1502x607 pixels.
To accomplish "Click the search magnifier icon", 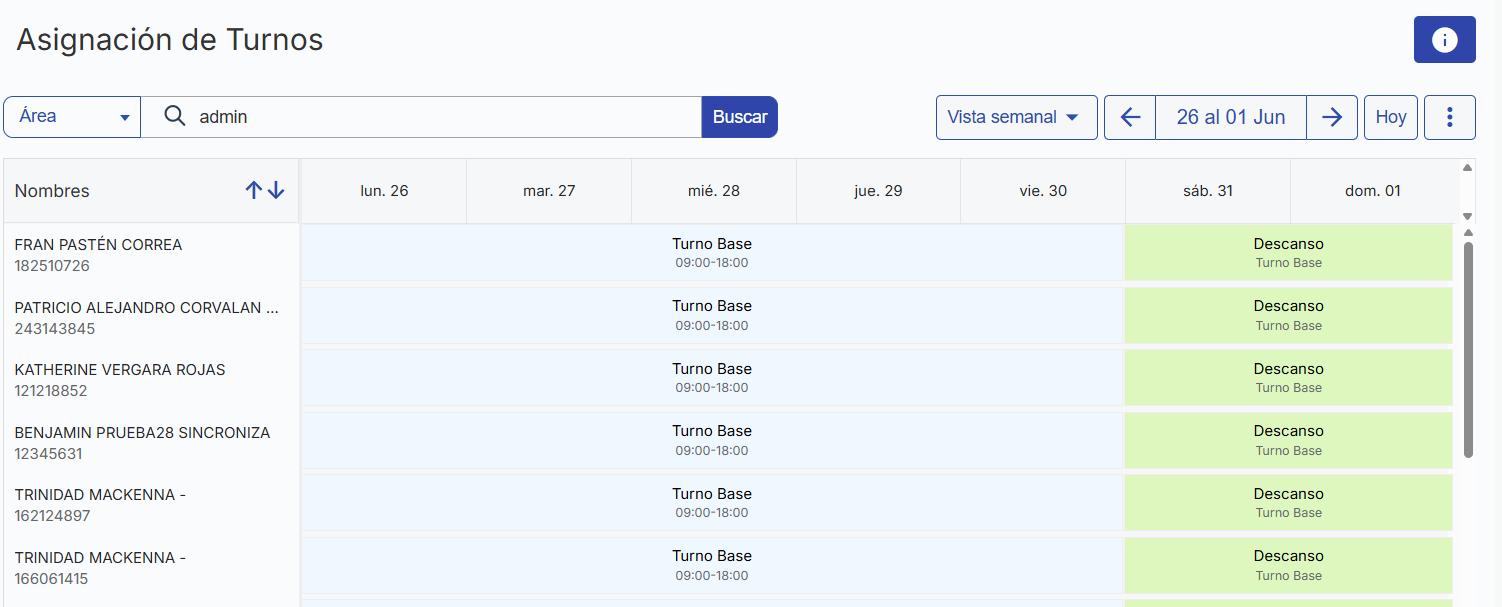I will (x=175, y=117).
